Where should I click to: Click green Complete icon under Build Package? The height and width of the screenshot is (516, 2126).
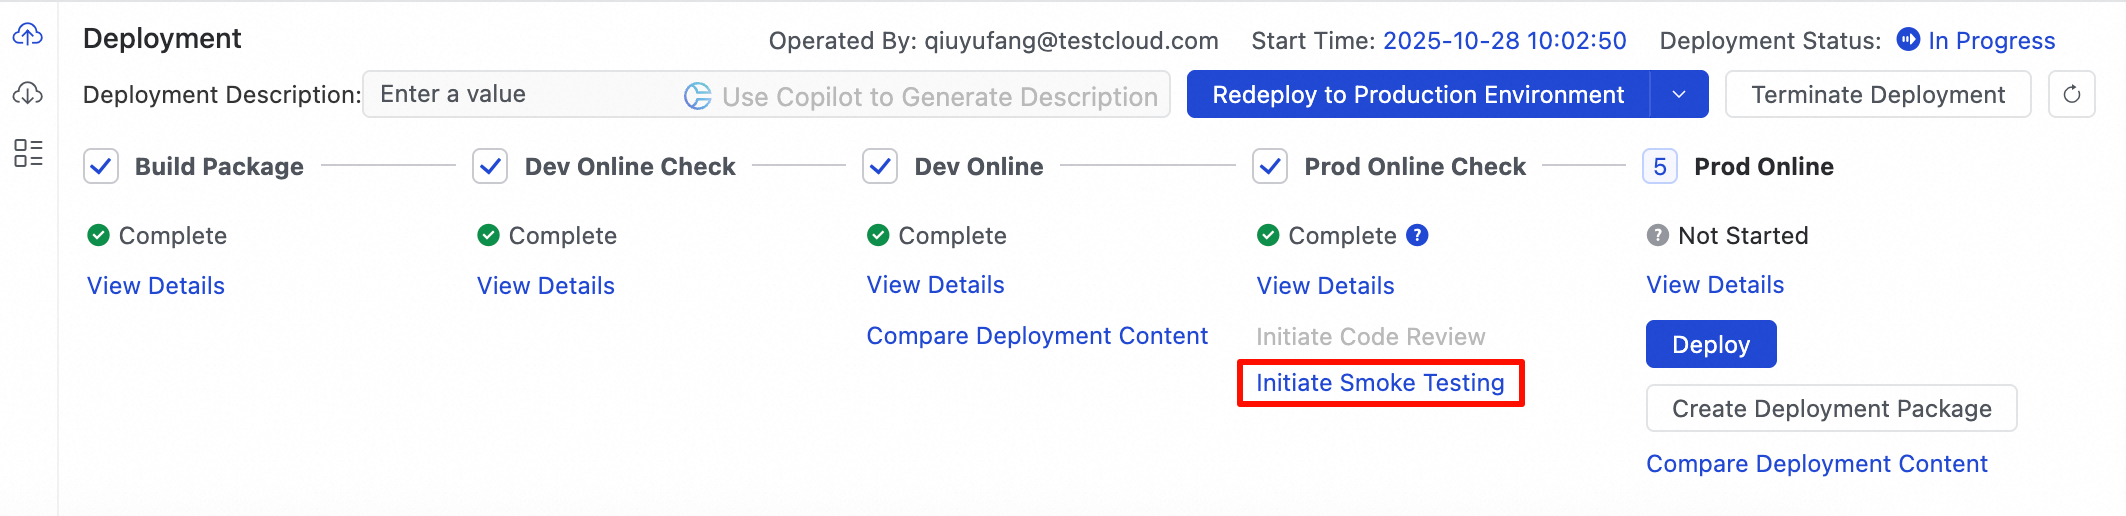[x=98, y=235]
